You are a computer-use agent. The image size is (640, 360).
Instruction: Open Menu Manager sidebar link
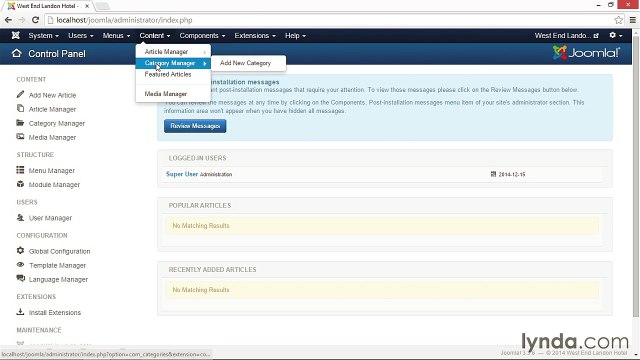pyautogui.click(x=51, y=170)
